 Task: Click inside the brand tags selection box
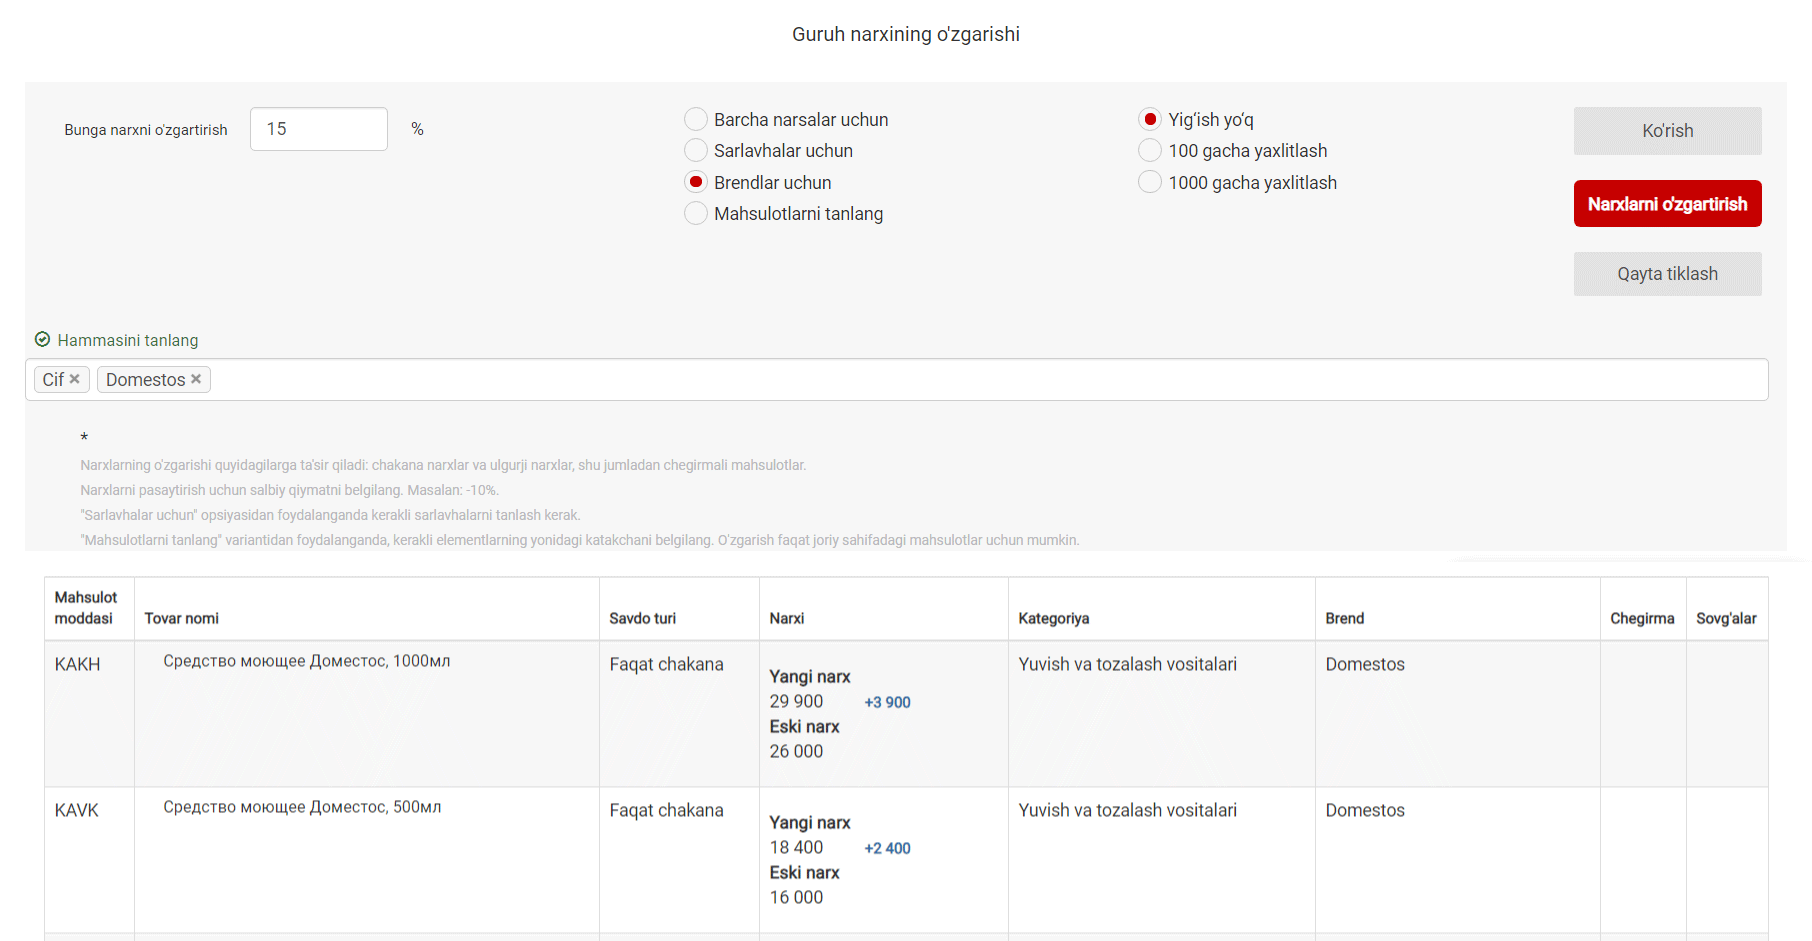tap(896, 380)
